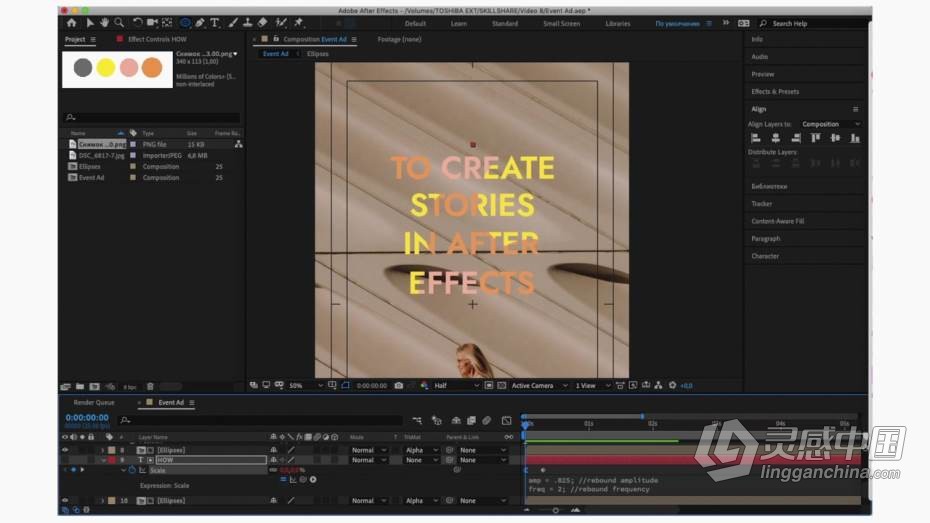Select the Clone Stamp tool

click(x=247, y=23)
